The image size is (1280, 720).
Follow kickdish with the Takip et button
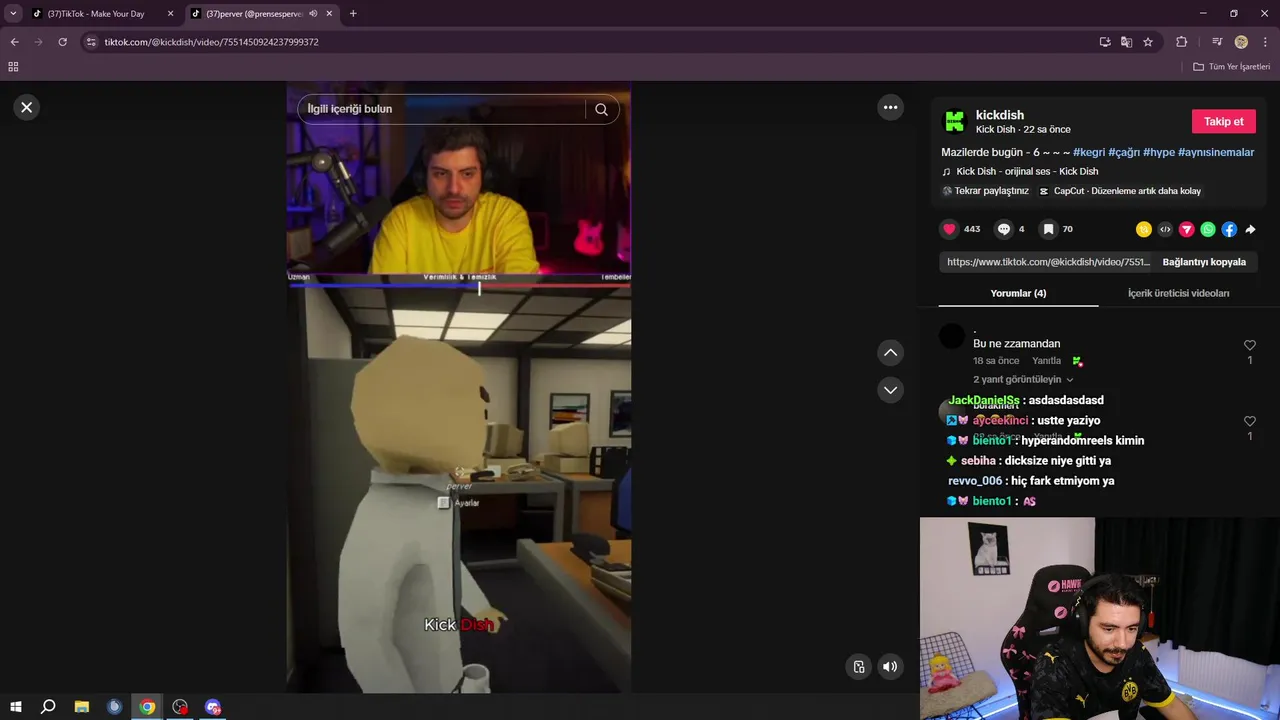tap(1223, 121)
